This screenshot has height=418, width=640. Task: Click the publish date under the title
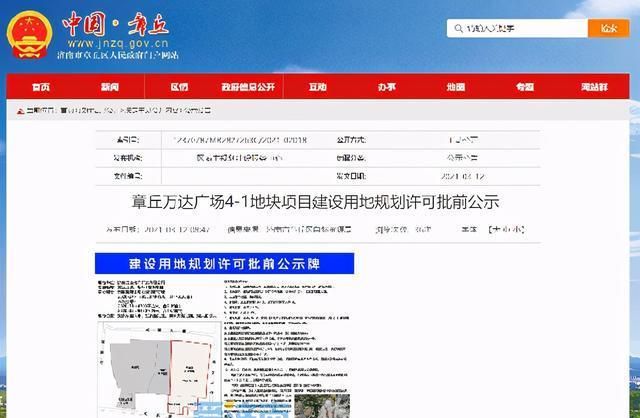(158, 229)
